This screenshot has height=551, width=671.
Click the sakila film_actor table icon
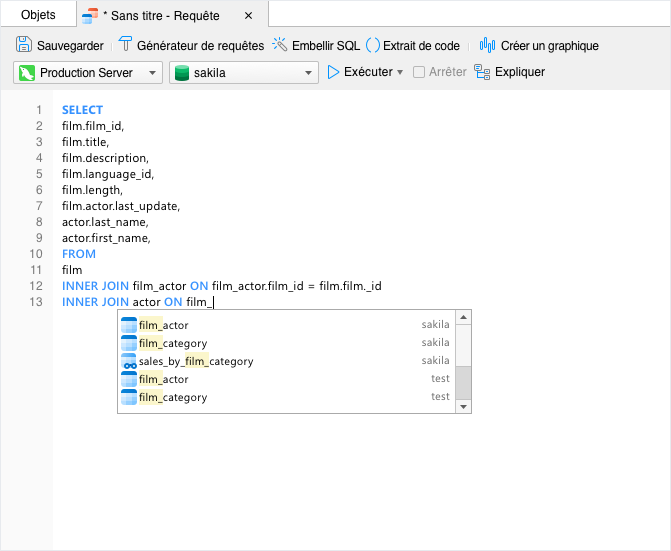[x=129, y=325]
